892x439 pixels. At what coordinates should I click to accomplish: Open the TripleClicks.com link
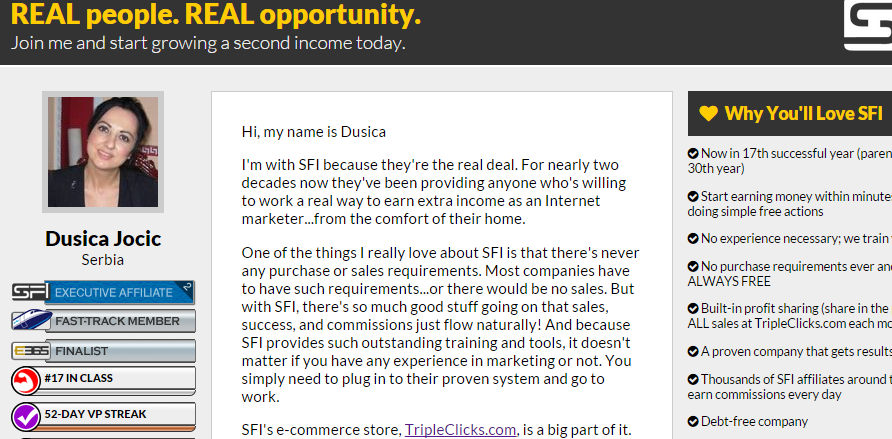point(460,429)
